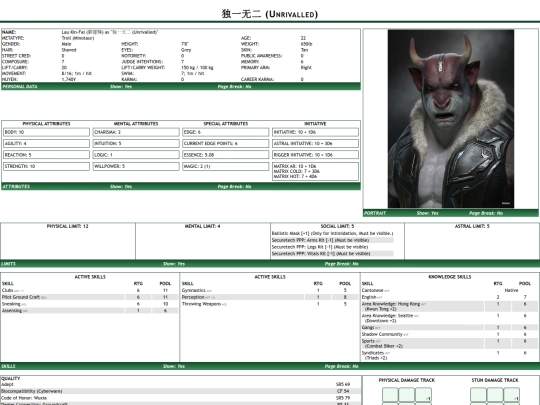Click Area Knowledge: Seattle skill
The width and height of the screenshot is (540, 405).
449,318
